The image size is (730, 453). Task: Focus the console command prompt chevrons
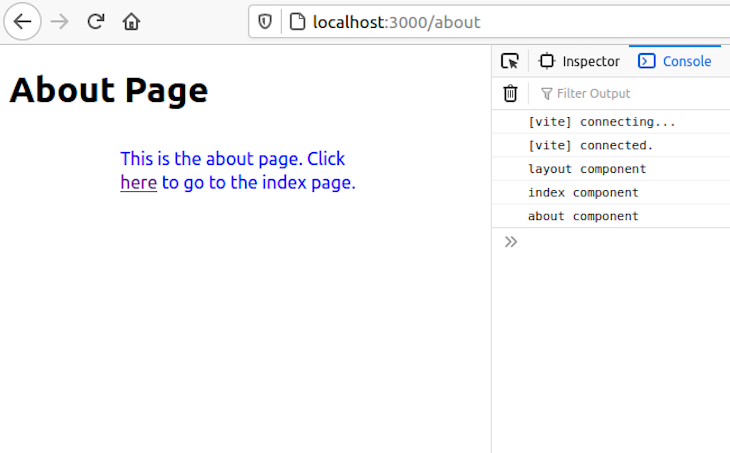click(511, 241)
